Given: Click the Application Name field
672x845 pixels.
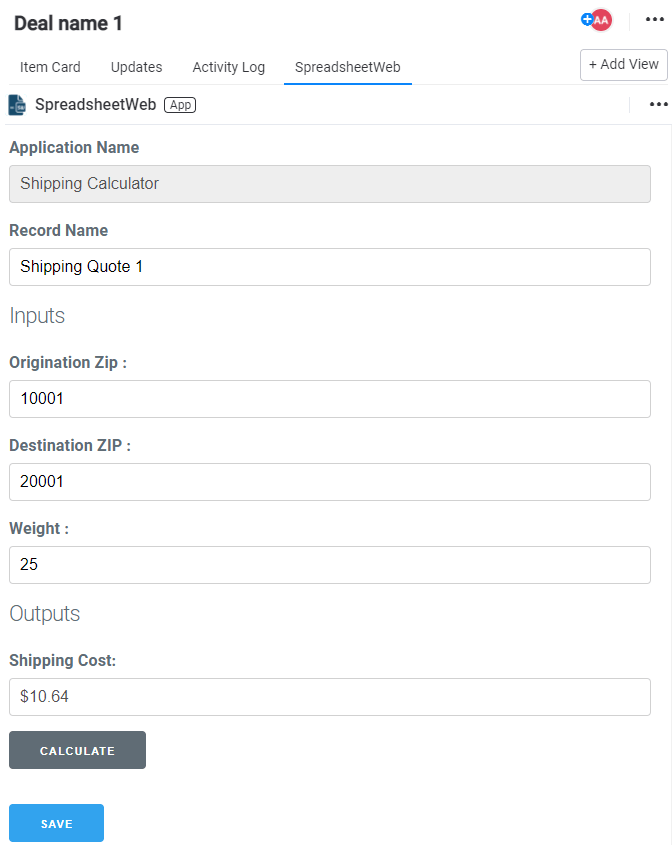Looking at the screenshot, I should (330, 184).
